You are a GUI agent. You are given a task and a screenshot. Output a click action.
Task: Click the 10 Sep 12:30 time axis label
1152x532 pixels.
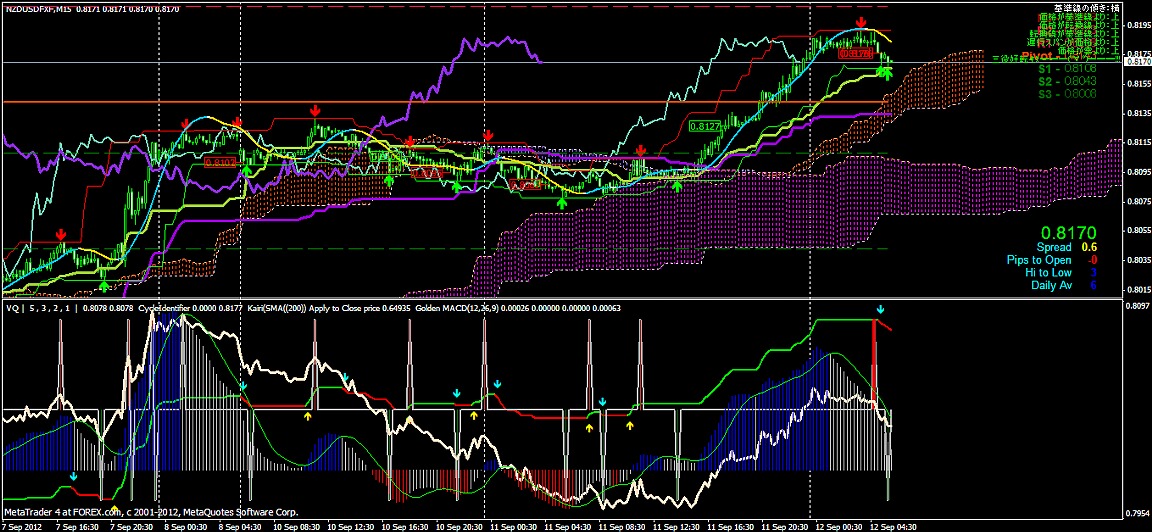[x=351, y=526]
